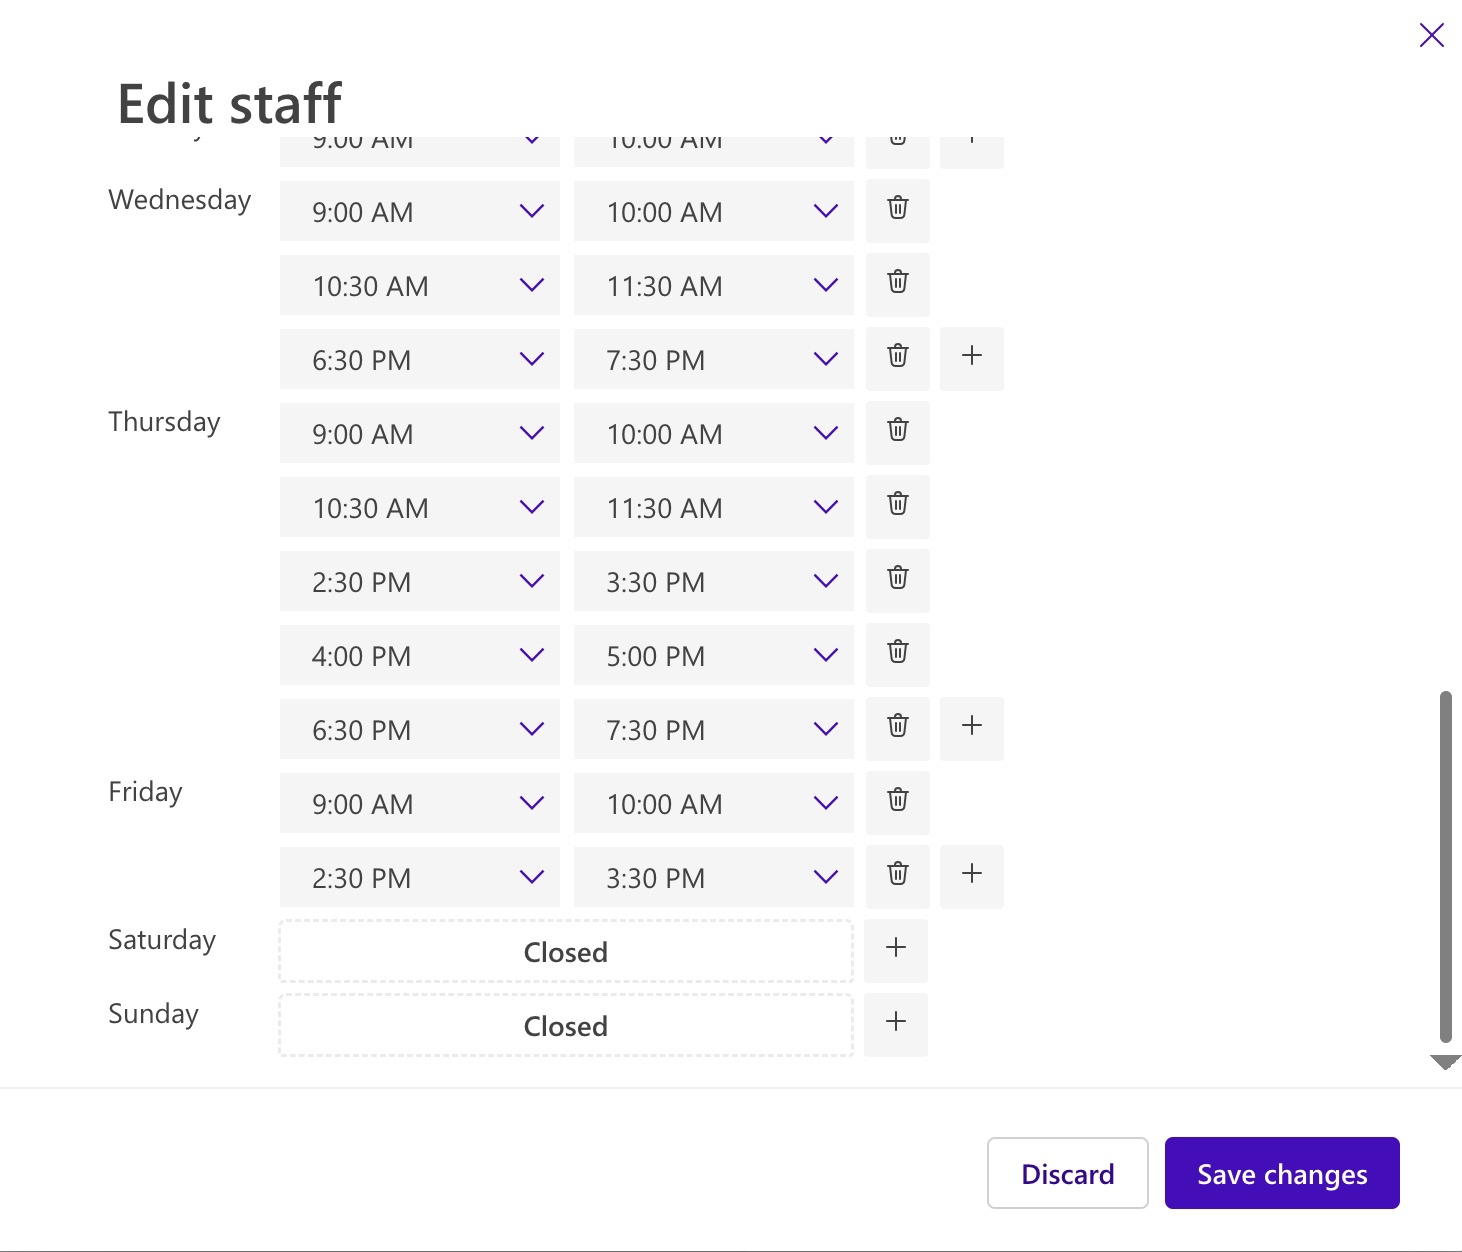The width and height of the screenshot is (1462, 1252).
Task: Delete Thursday 9:00 AM–10:00 AM slot
Action: (898, 433)
